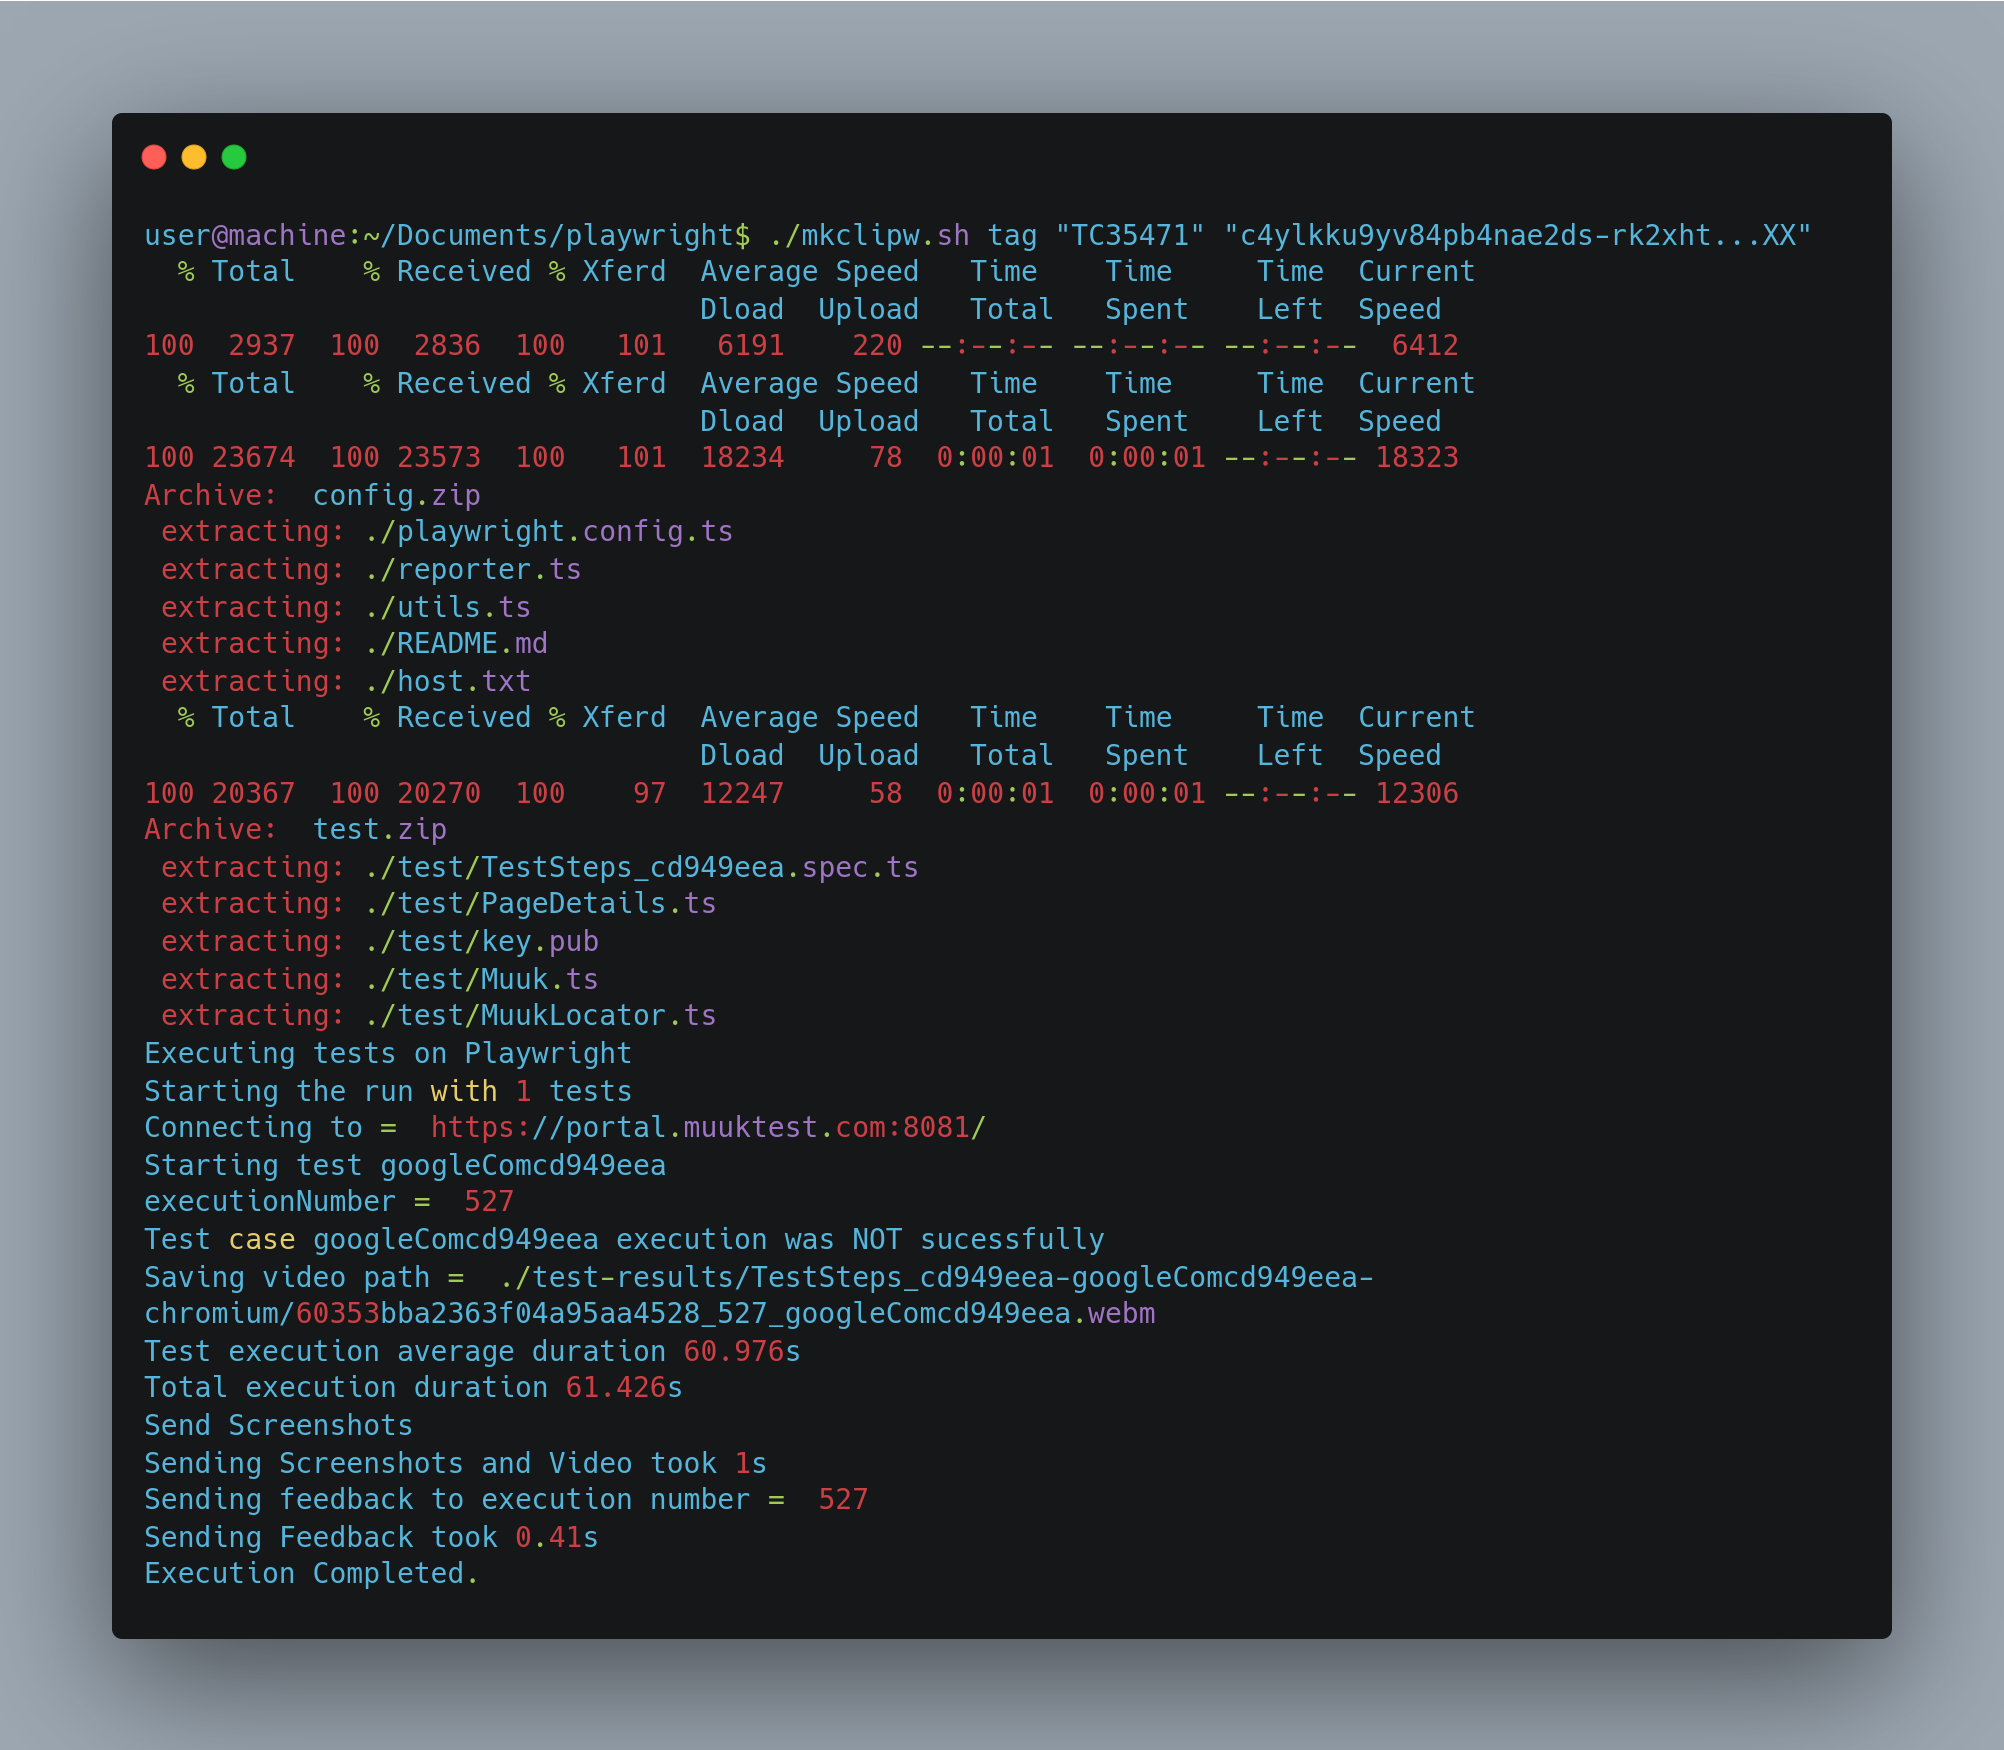Click the test.zip archive name

[380, 829]
